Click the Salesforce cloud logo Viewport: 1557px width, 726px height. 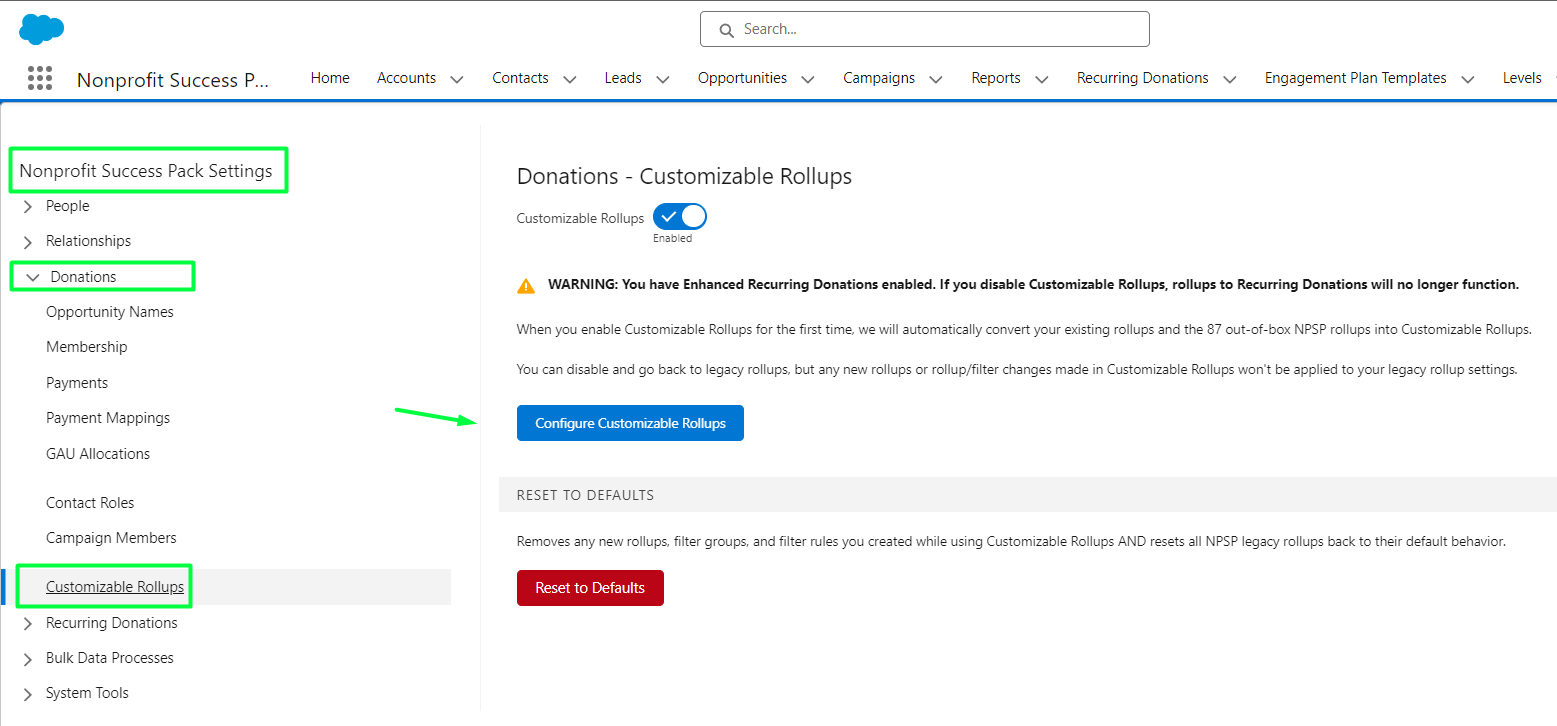click(41, 29)
